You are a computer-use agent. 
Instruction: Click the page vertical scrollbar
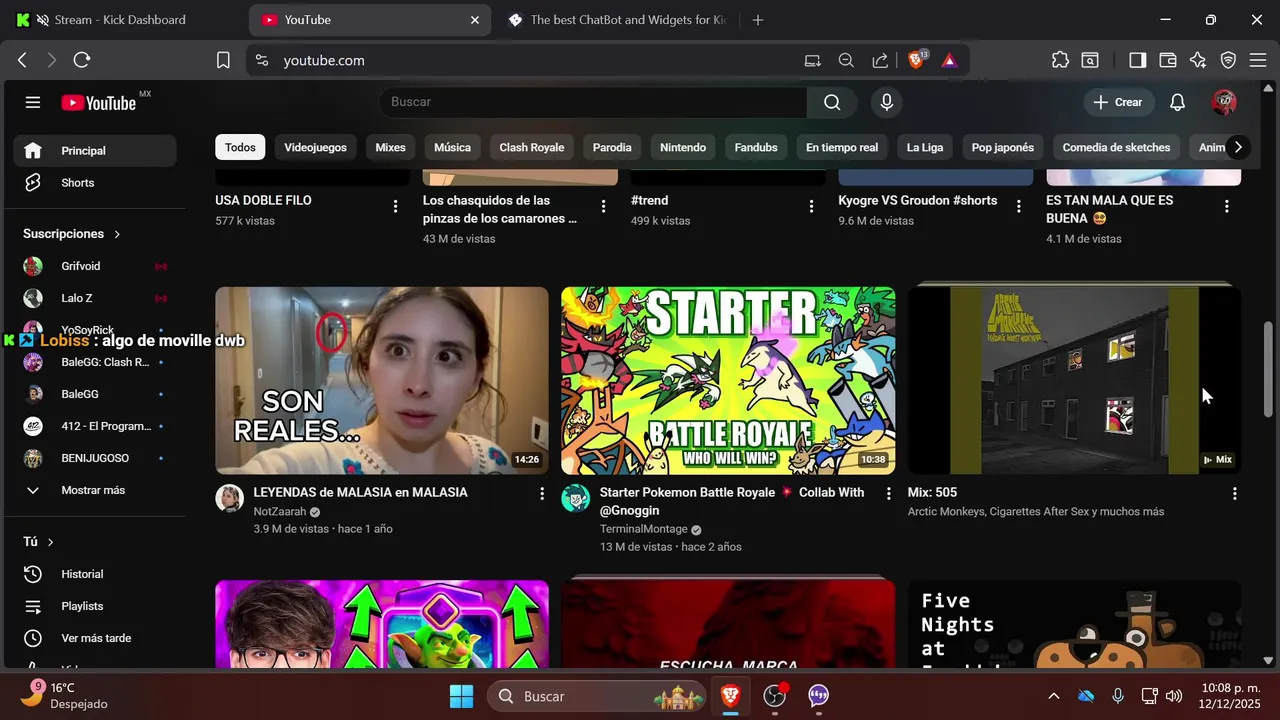(x=1269, y=370)
